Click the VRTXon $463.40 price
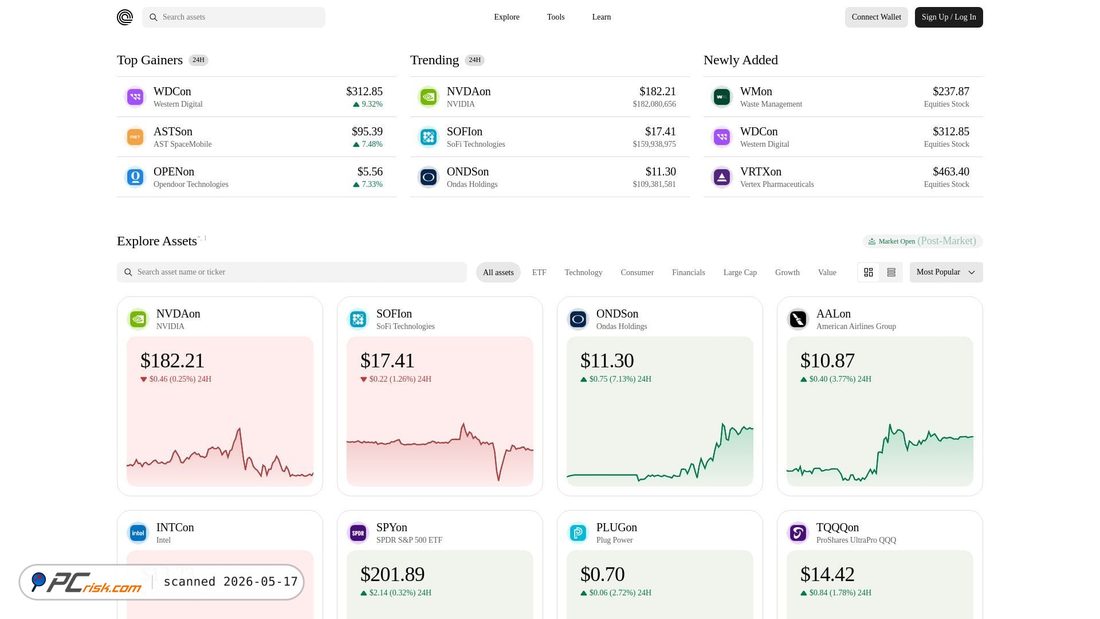The image size is (1100, 619). 951,171
